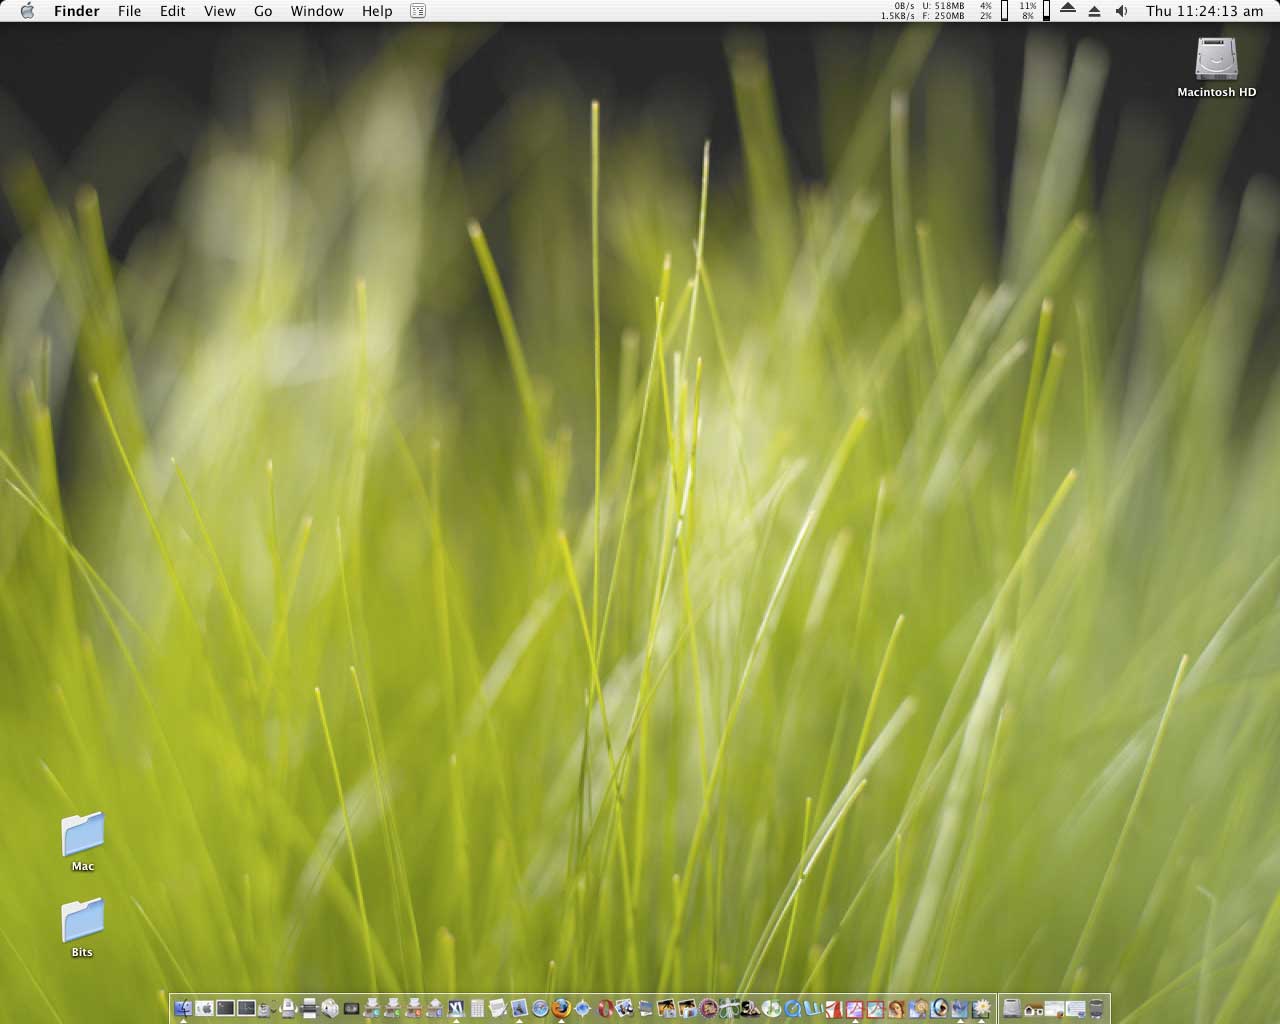Select the Mac folder on desktop
The width and height of the screenshot is (1280, 1024).
83,835
